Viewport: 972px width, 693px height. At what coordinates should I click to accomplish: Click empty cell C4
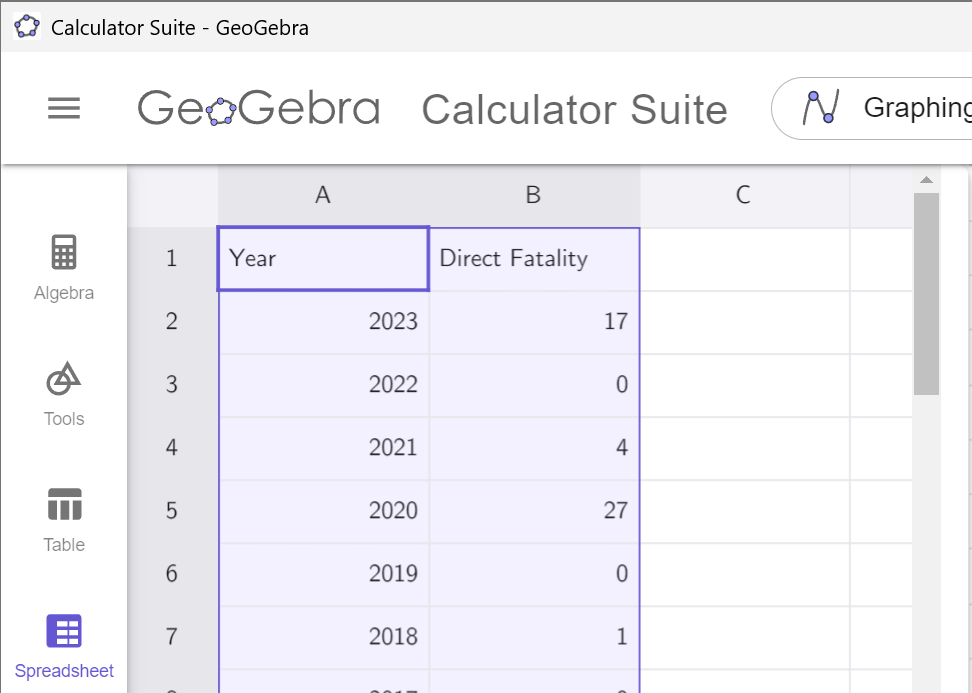[744, 448]
